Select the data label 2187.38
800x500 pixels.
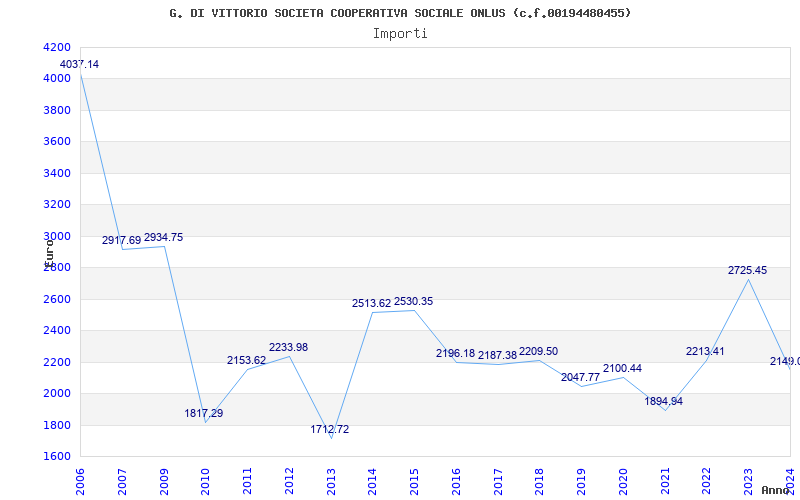pyautogui.click(x=497, y=355)
